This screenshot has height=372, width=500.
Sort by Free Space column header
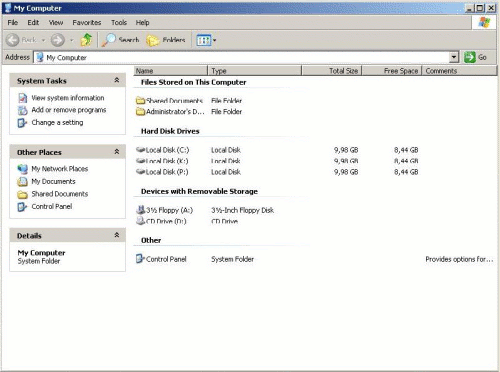[x=392, y=71]
